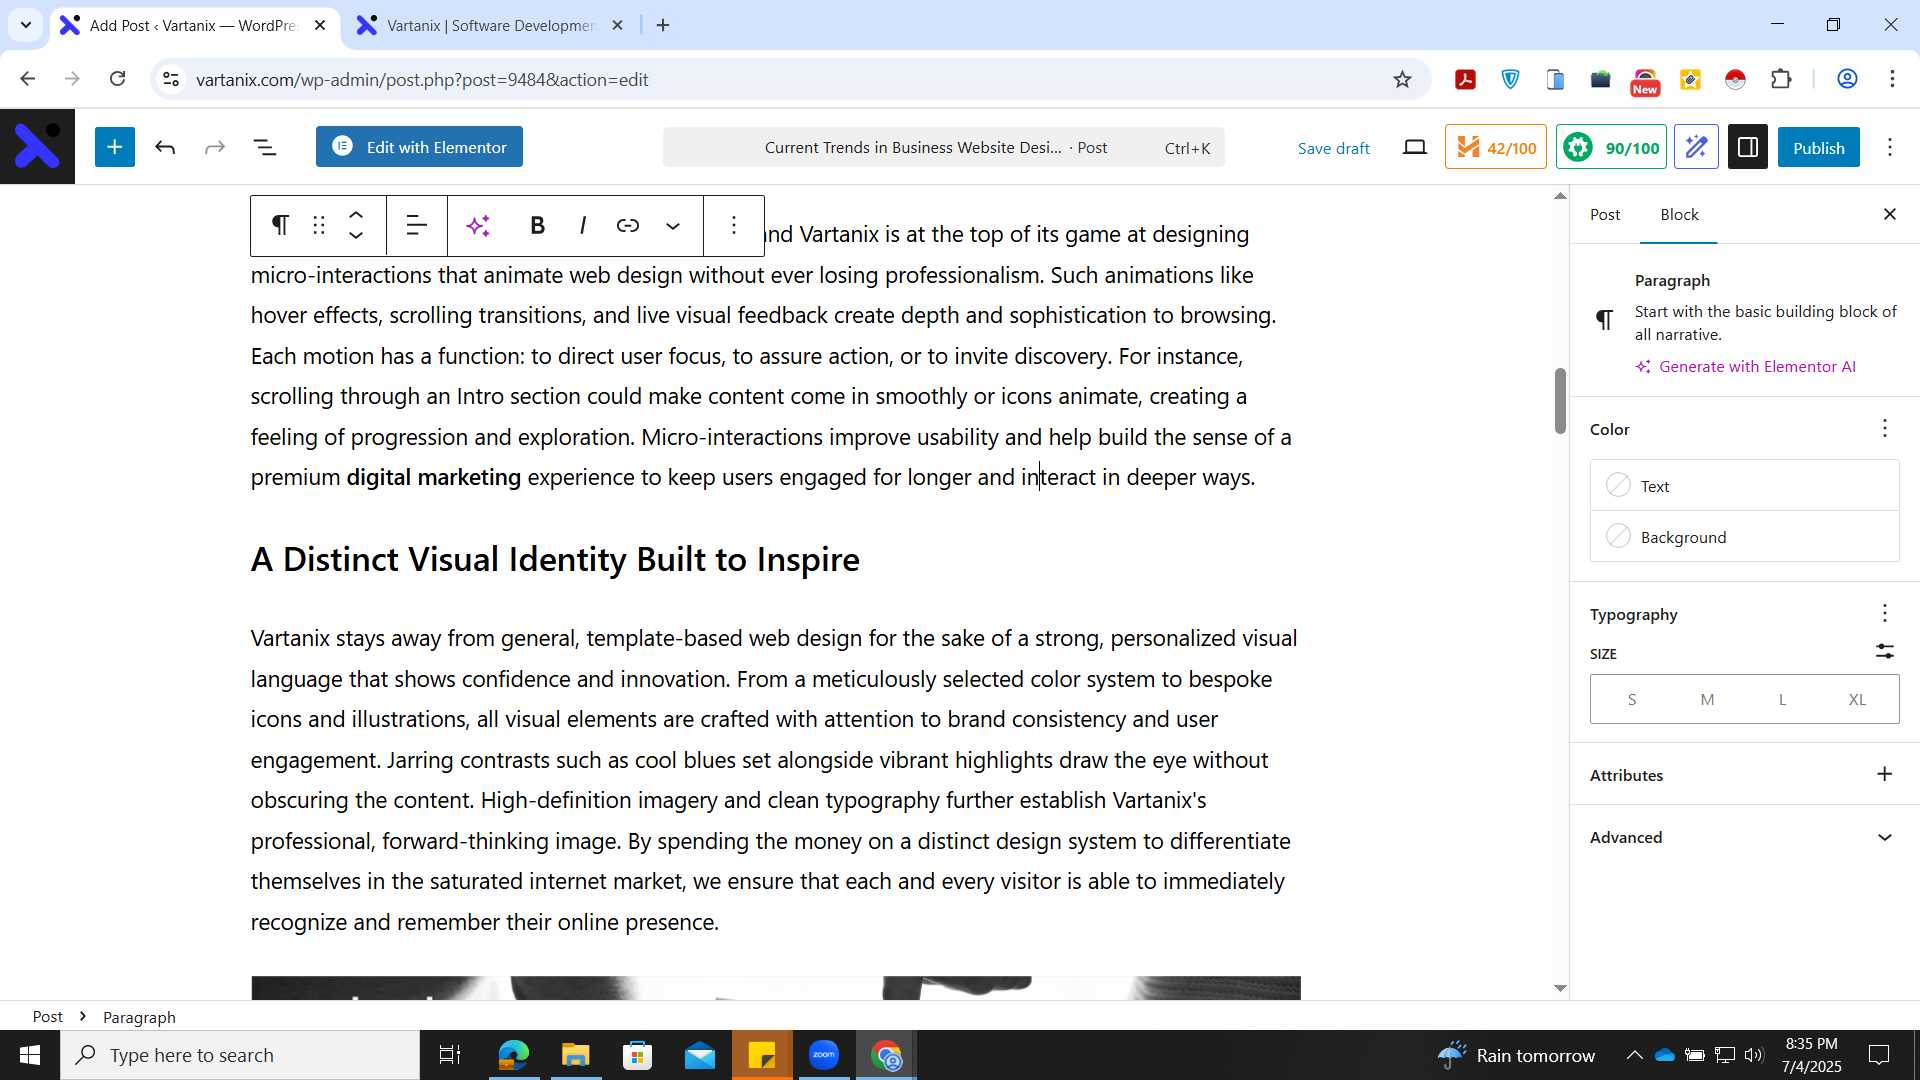Choose Text color swatch
Viewport: 1920px width, 1080px height.
point(1744,486)
